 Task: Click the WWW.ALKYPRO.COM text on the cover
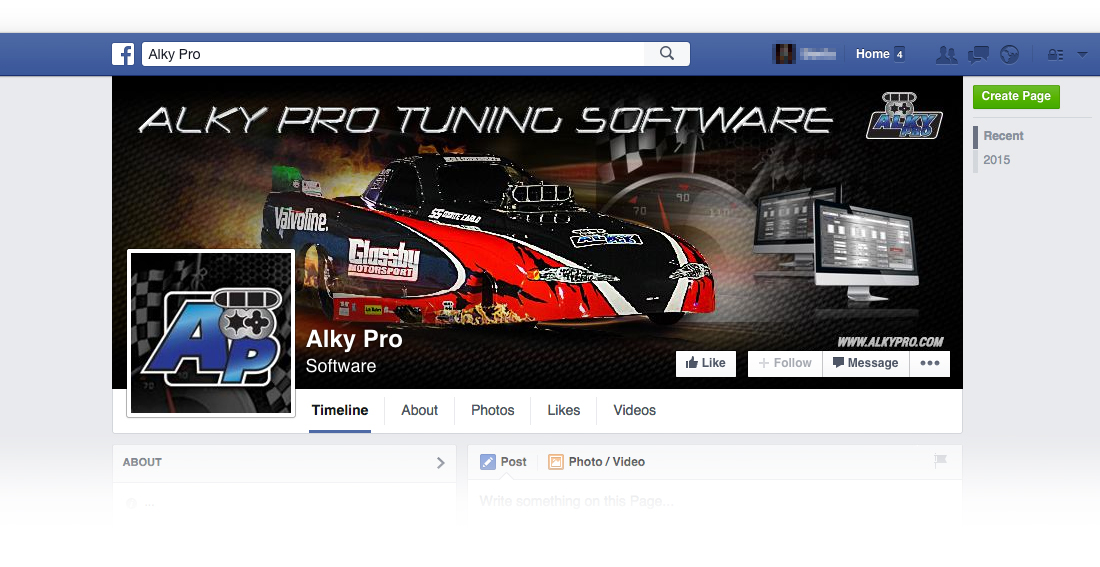click(x=890, y=342)
